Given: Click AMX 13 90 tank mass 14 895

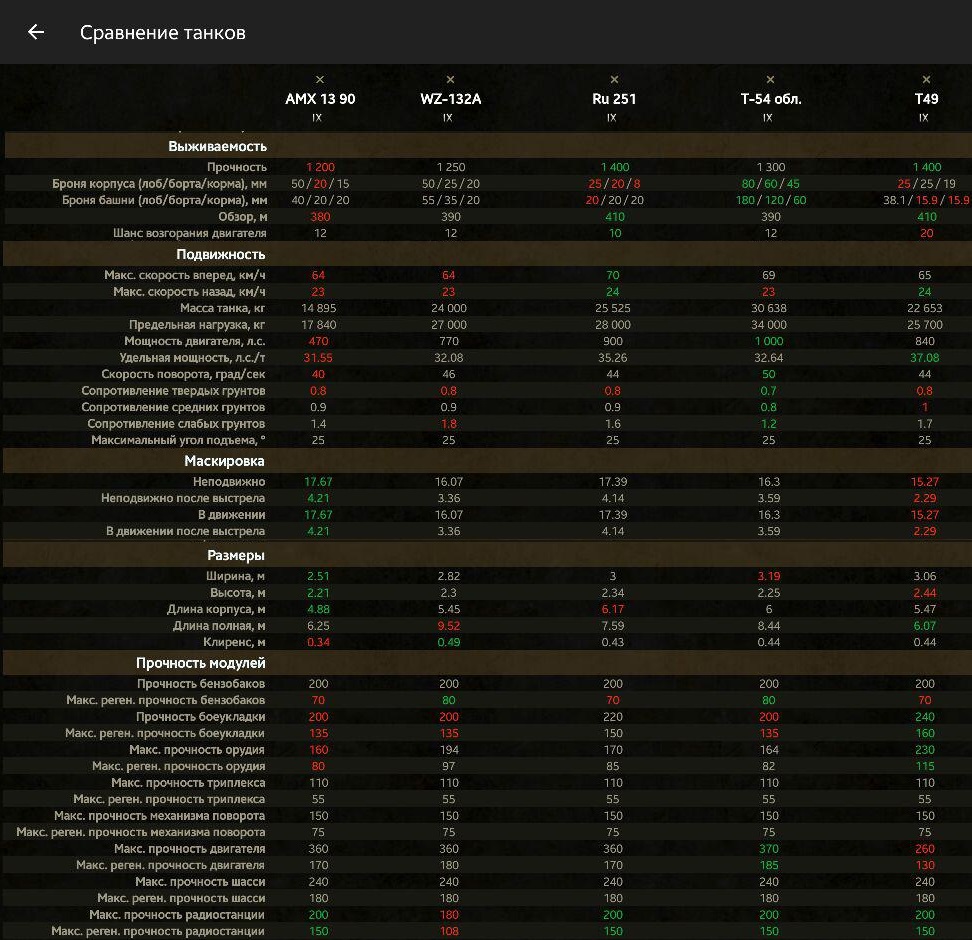Looking at the screenshot, I should click(318, 308).
